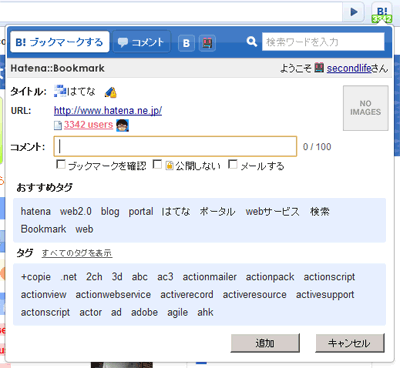This screenshot has width=400, height=368.
Task: Check the メールする checkbox
Action: 233,164
